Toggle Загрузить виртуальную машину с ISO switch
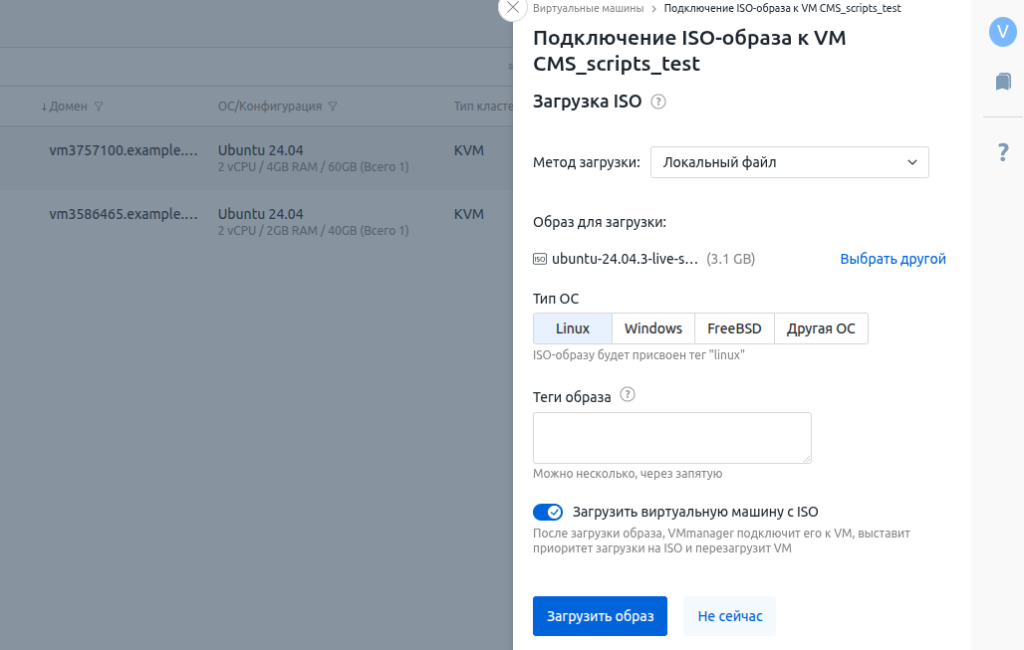The width and height of the screenshot is (1024, 650). coord(548,512)
